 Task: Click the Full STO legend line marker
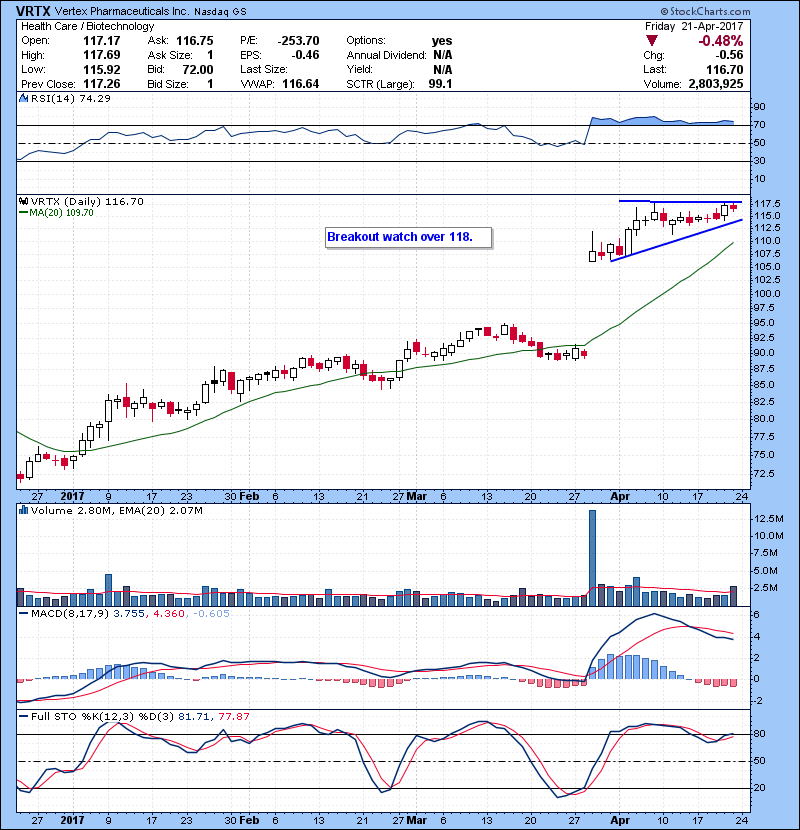point(23,716)
